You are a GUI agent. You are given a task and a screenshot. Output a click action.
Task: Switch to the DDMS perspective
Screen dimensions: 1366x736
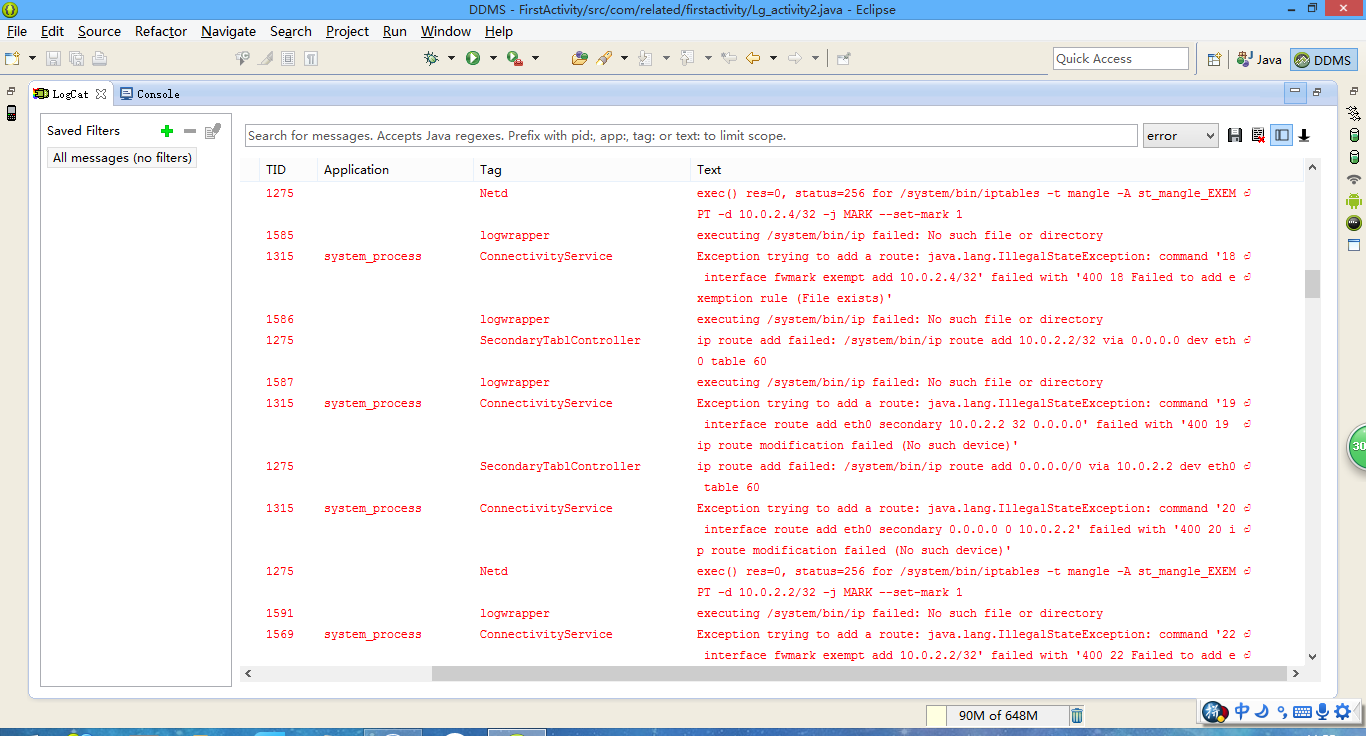tap(1322, 60)
